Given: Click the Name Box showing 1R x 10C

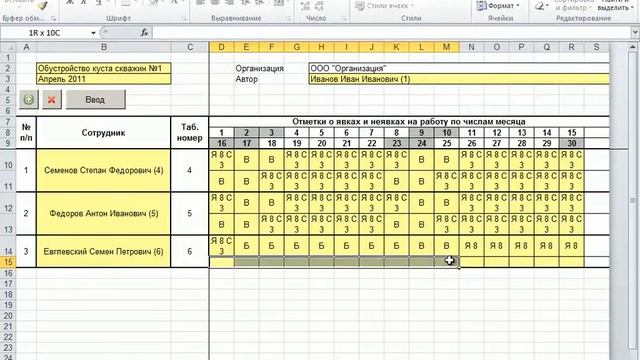Looking at the screenshot, I should pos(45,33).
